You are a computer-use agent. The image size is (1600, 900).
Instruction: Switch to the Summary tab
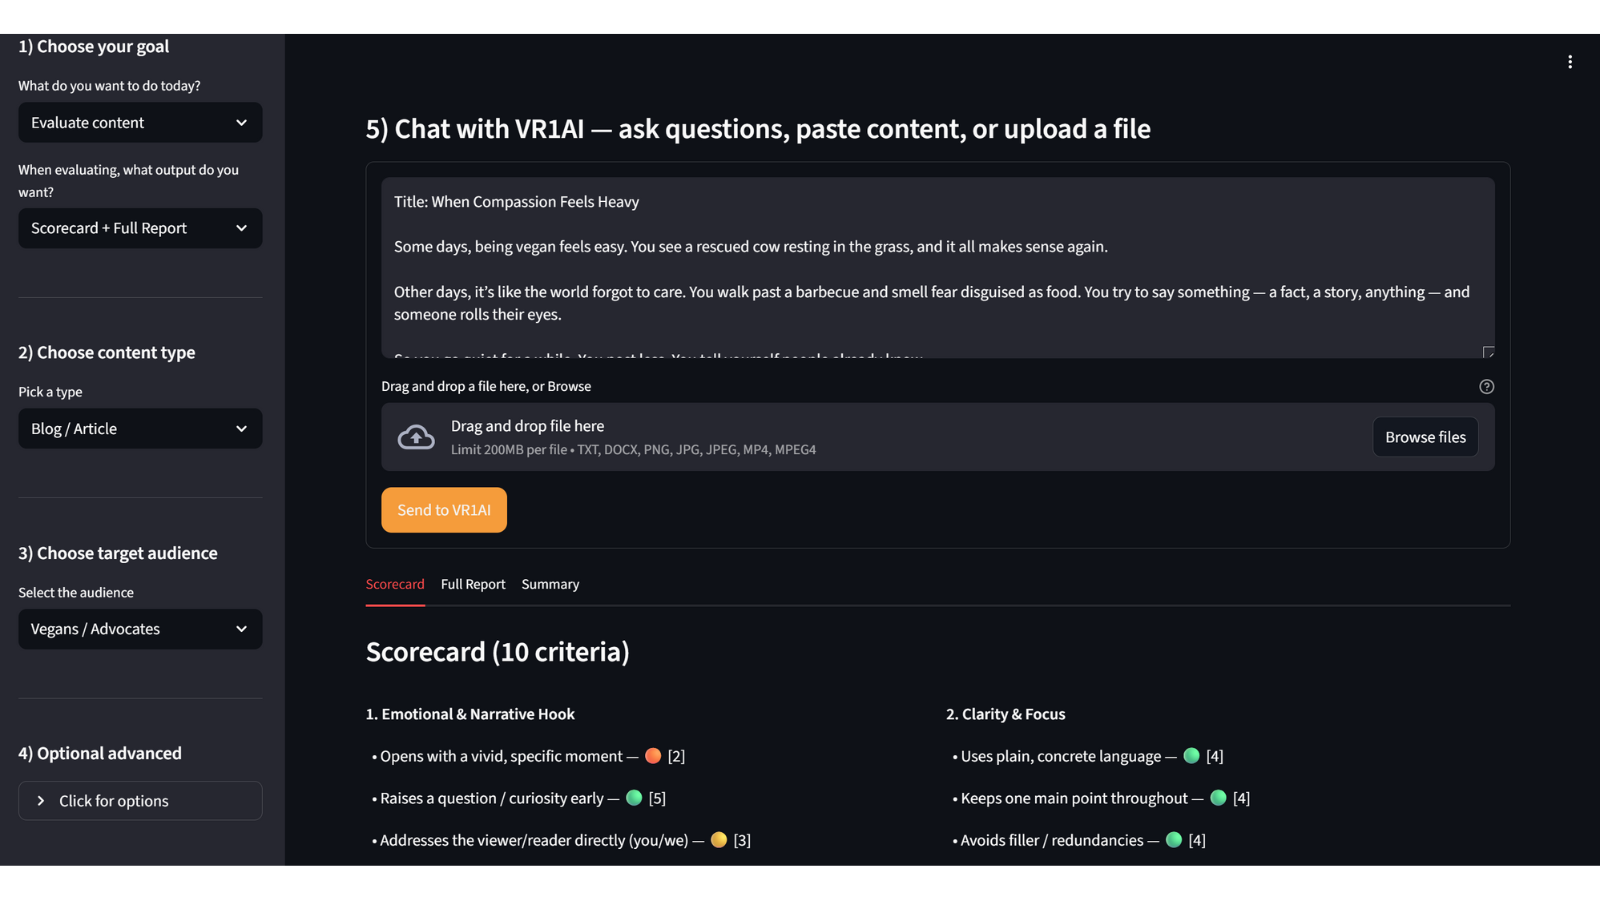click(550, 584)
